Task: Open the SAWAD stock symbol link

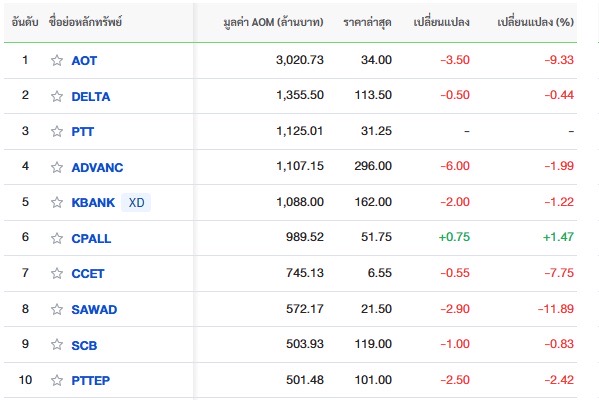Action: pyautogui.click(x=94, y=309)
